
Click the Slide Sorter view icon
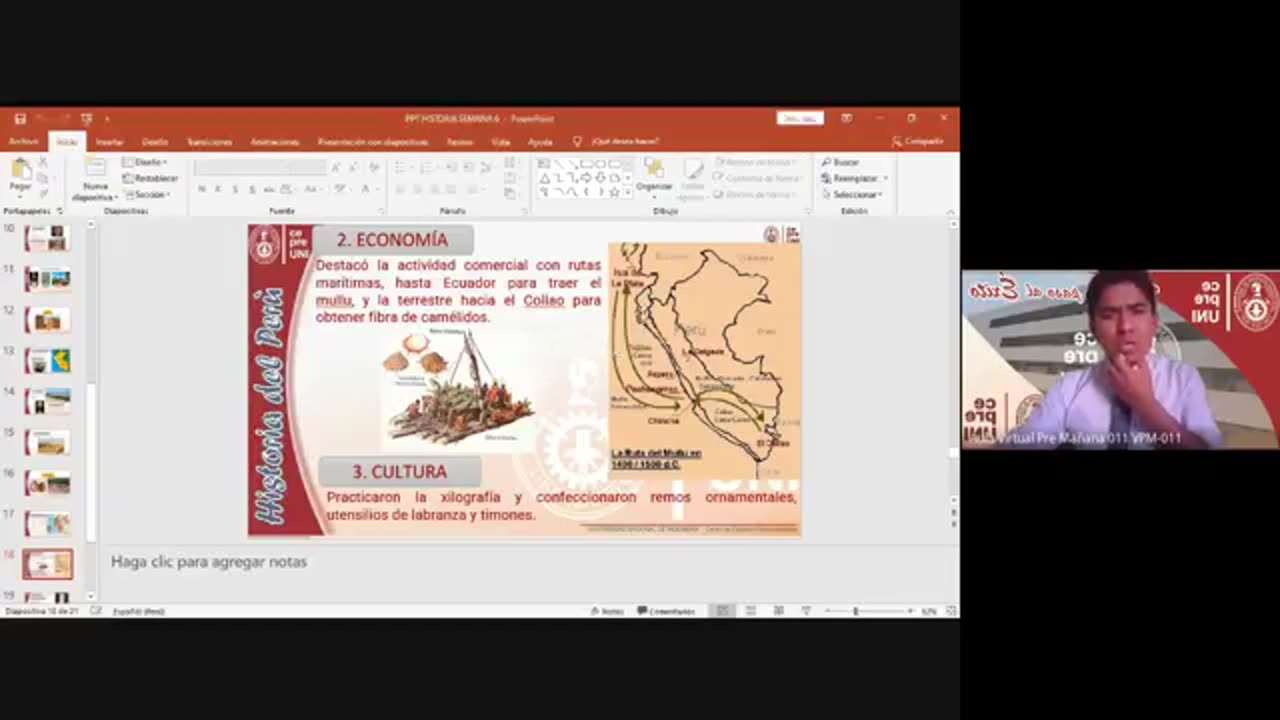750,611
